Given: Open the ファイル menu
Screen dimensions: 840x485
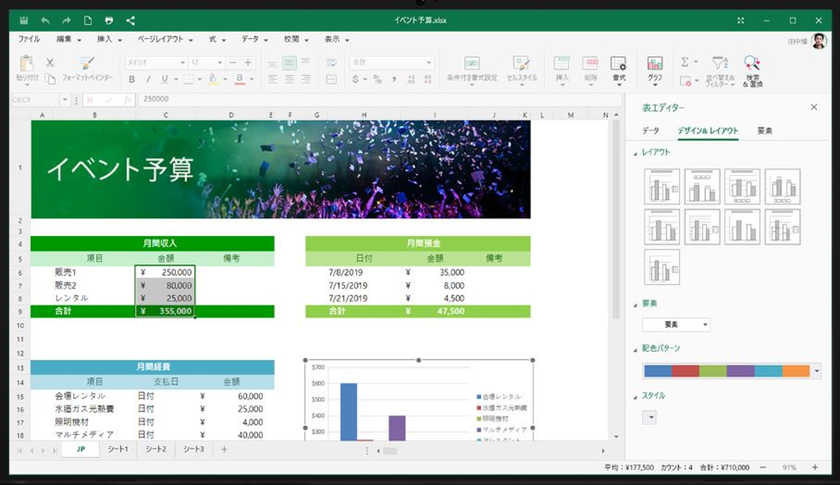Looking at the screenshot, I should coord(29,39).
